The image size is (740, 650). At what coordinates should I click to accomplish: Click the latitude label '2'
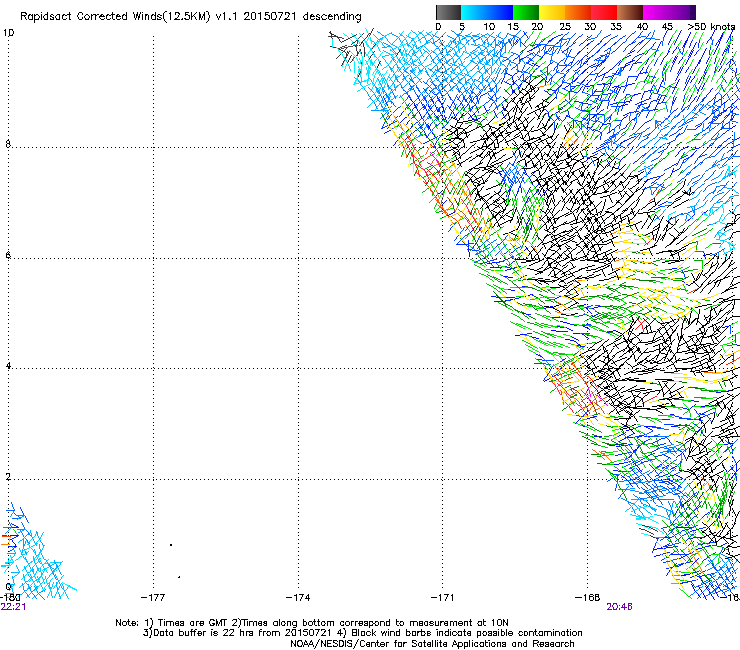[8, 477]
